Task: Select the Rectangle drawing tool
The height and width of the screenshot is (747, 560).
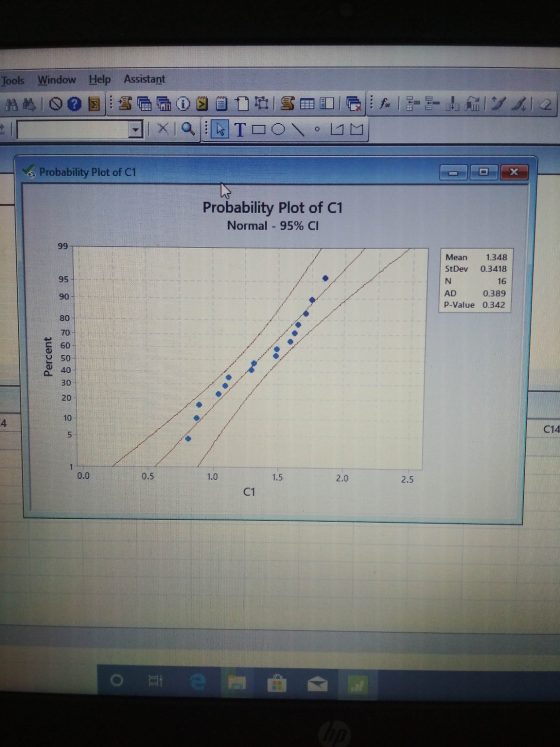Action: (x=259, y=130)
